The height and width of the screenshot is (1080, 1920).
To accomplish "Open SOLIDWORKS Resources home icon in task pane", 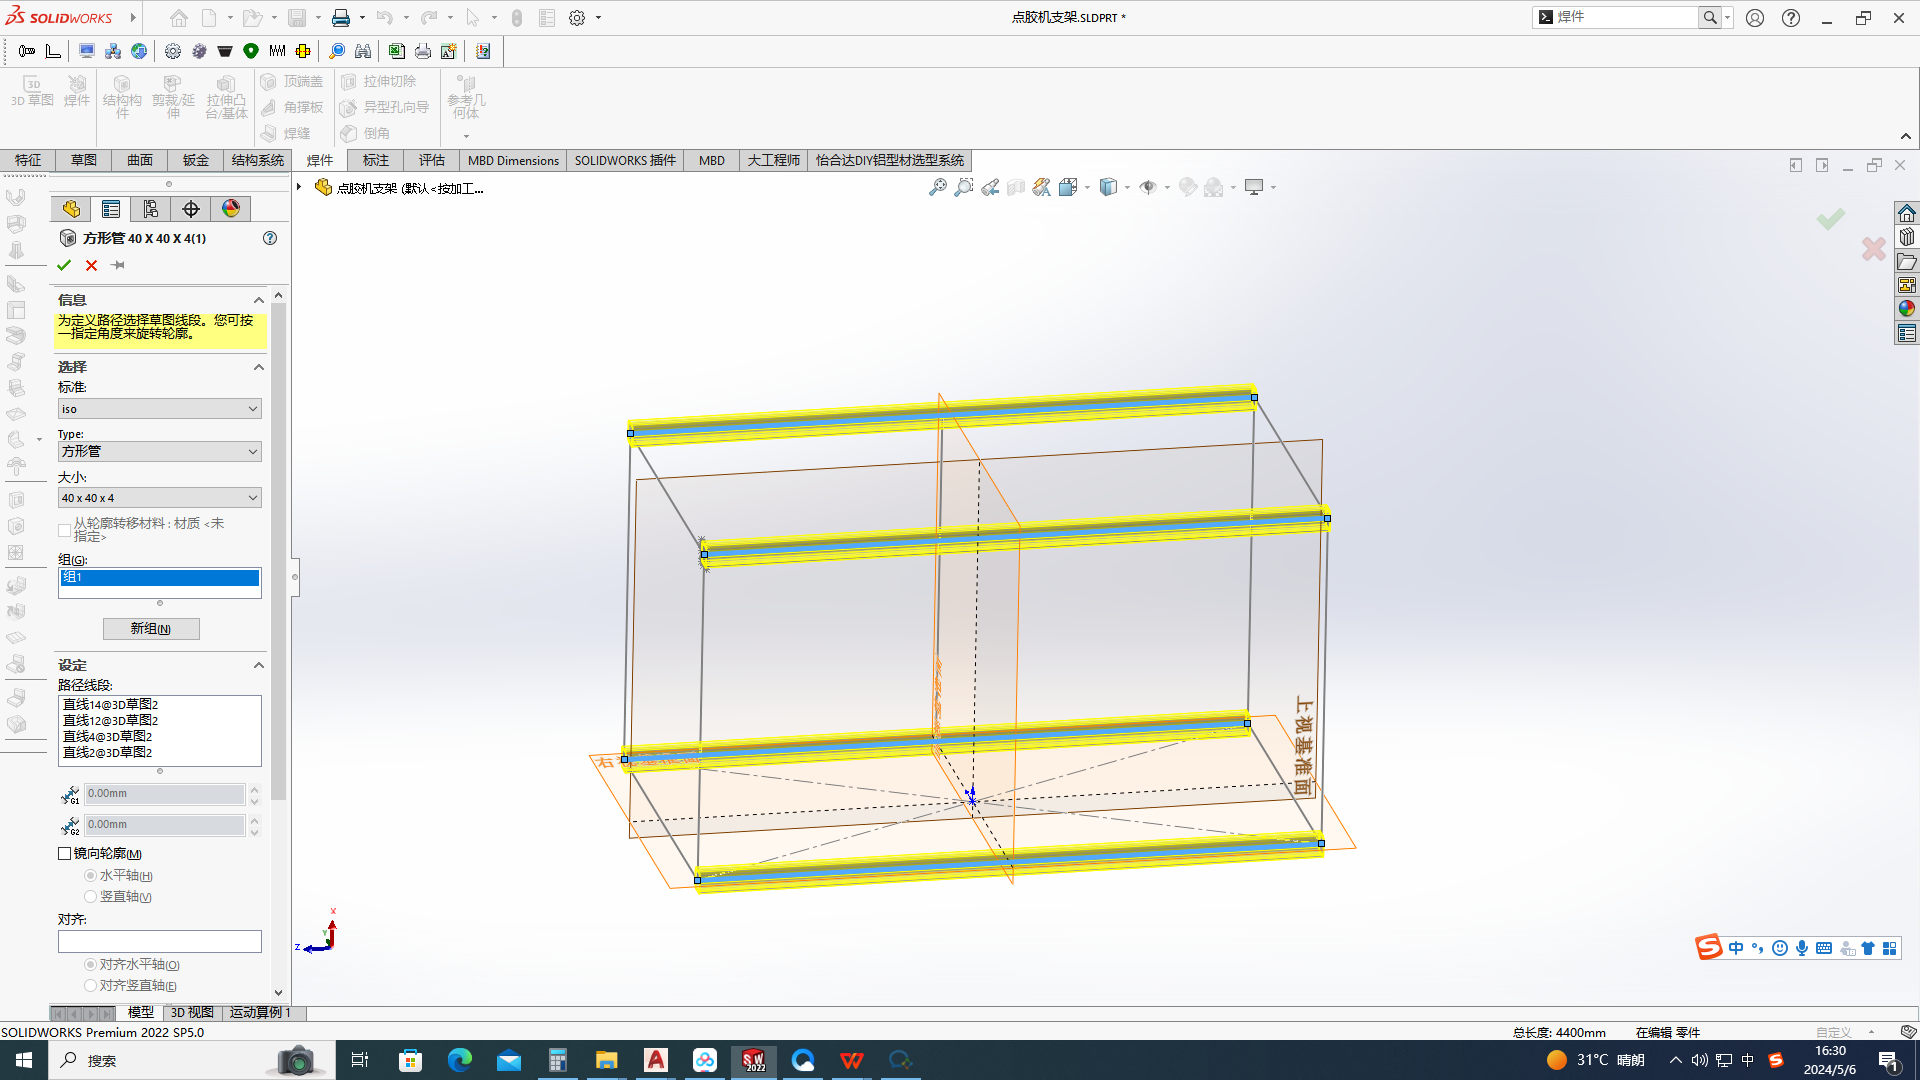I will (x=1907, y=213).
